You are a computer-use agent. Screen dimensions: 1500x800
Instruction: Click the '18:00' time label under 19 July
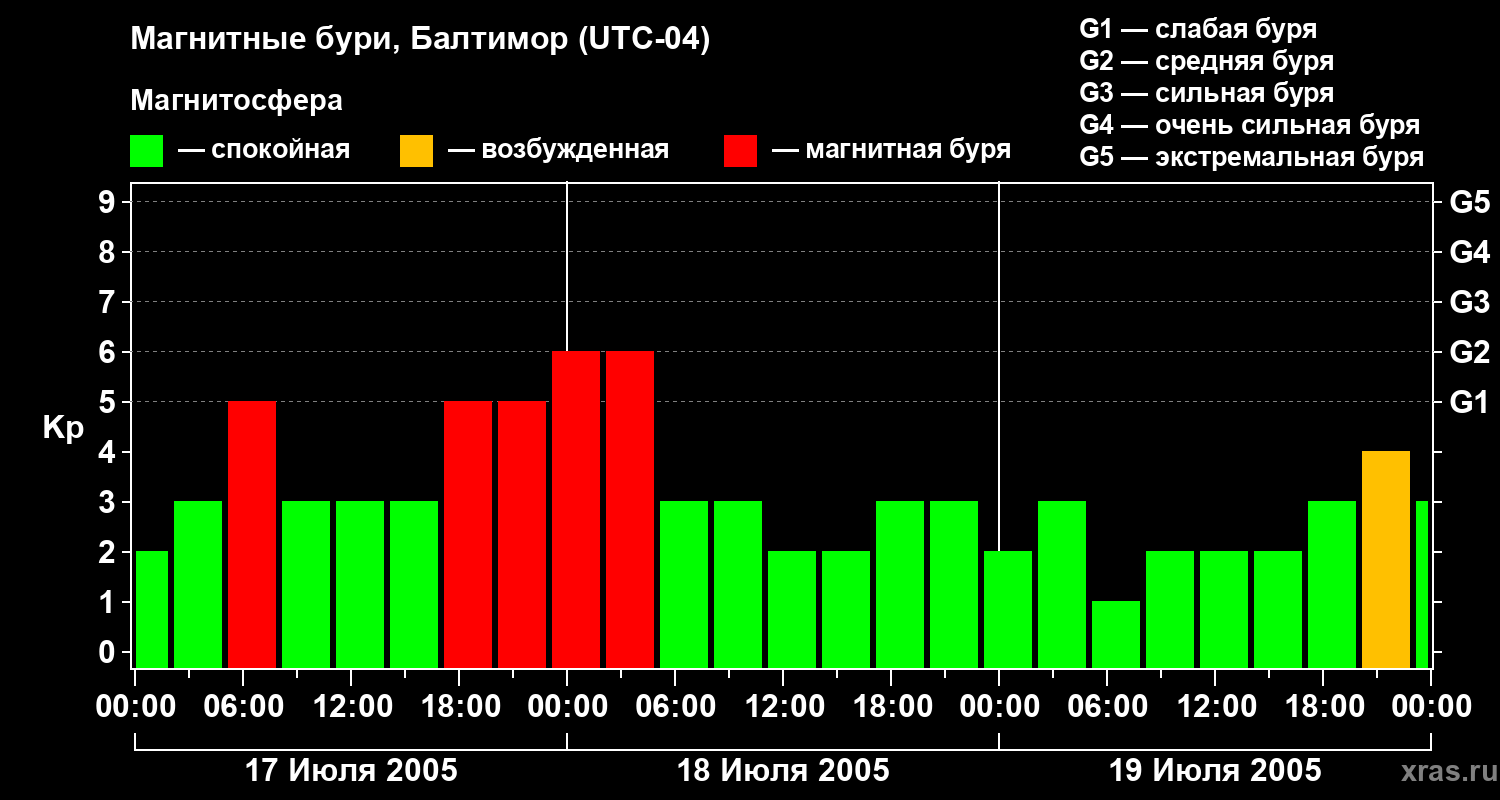point(1323,707)
